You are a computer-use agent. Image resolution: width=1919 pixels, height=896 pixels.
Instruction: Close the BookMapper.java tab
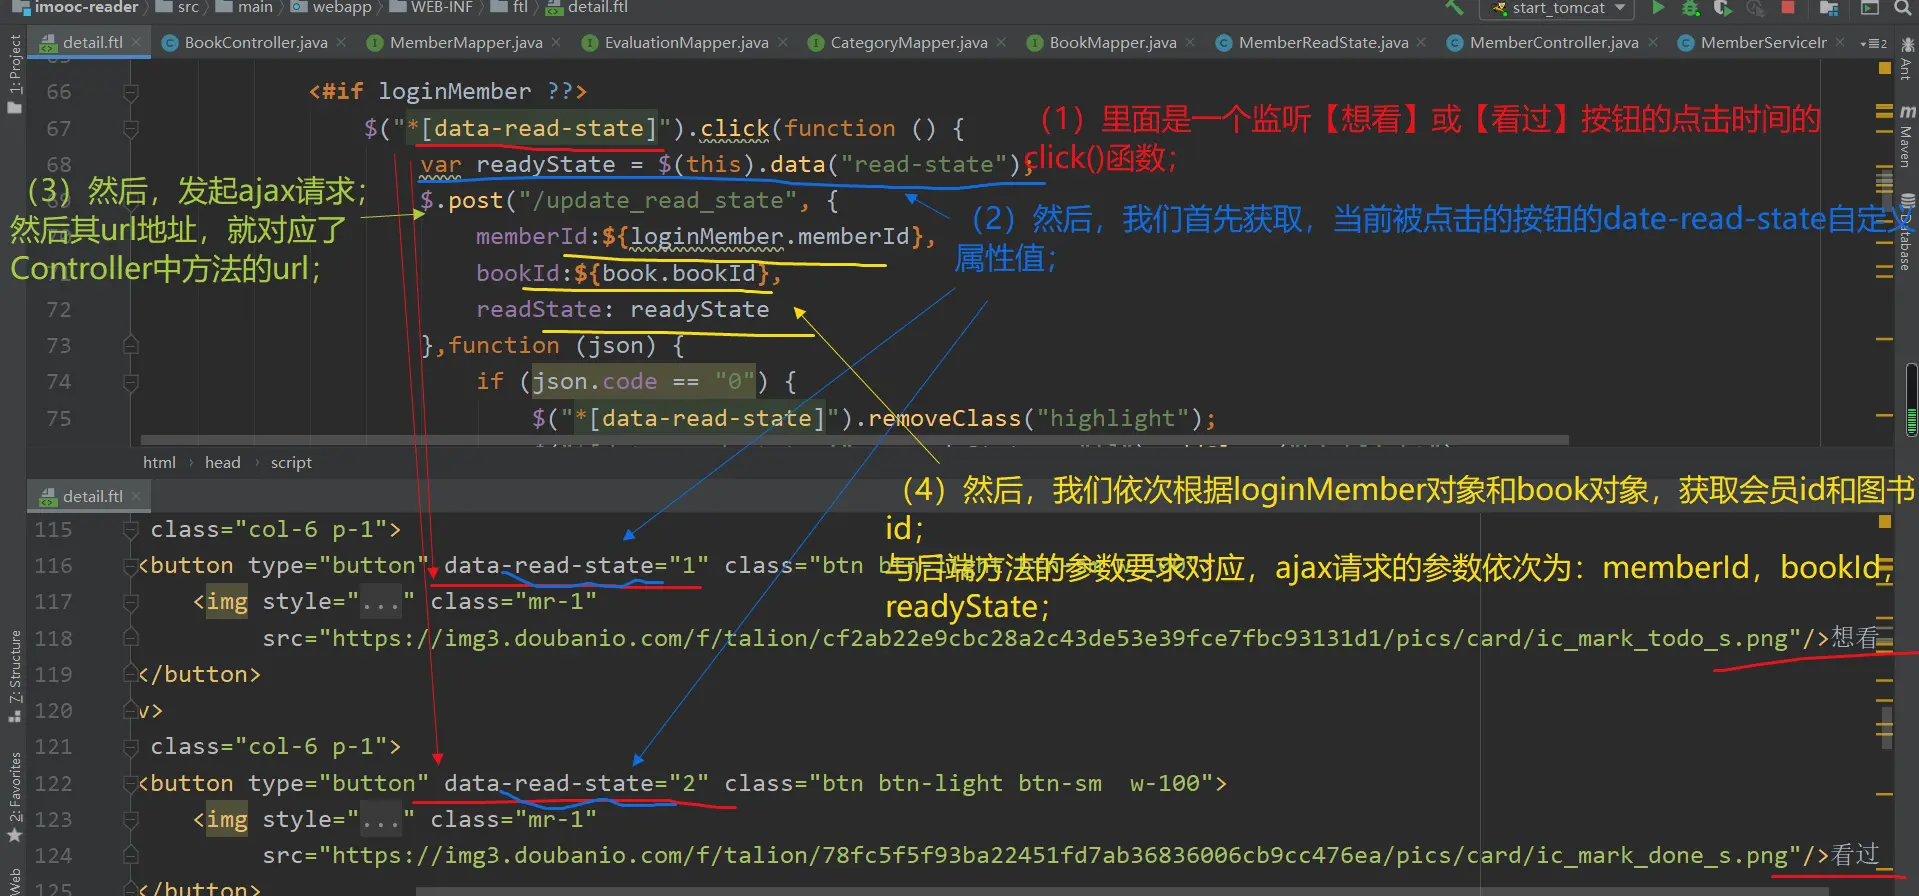[x=1190, y=42]
